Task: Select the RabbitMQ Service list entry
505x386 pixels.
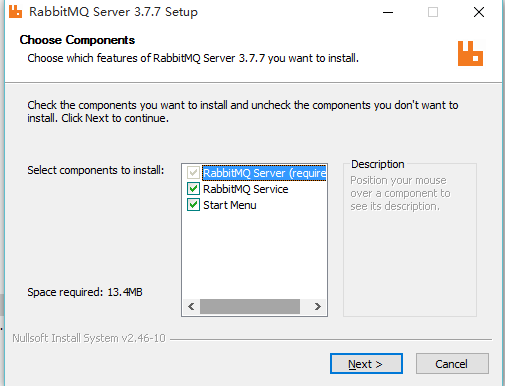Action: click(x=246, y=189)
